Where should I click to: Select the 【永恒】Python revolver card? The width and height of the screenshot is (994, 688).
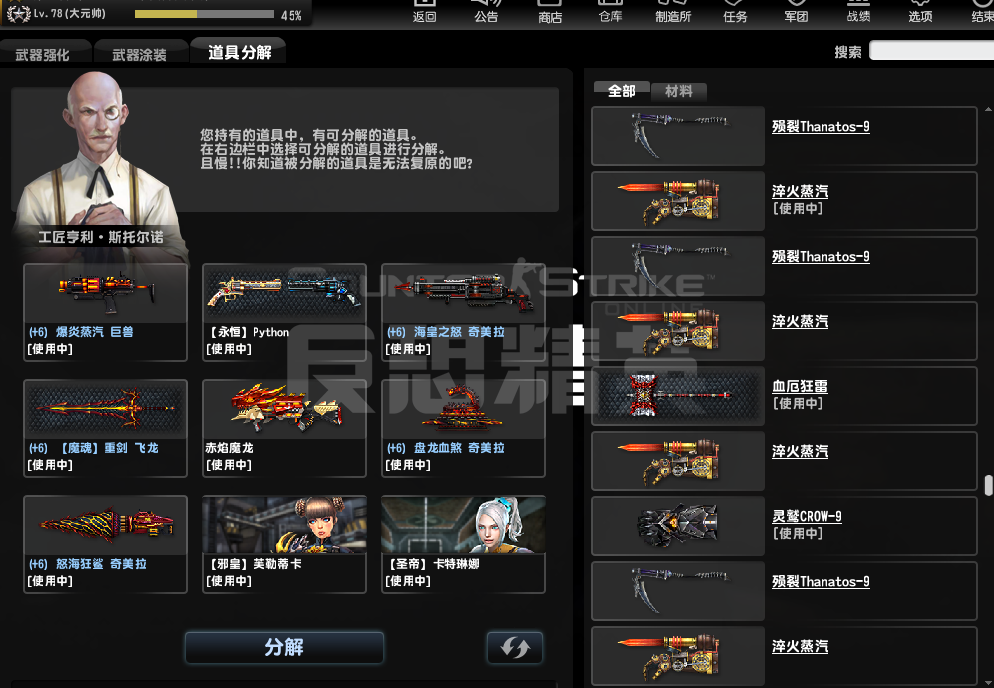pyautogui.click(x=284, y=313)
